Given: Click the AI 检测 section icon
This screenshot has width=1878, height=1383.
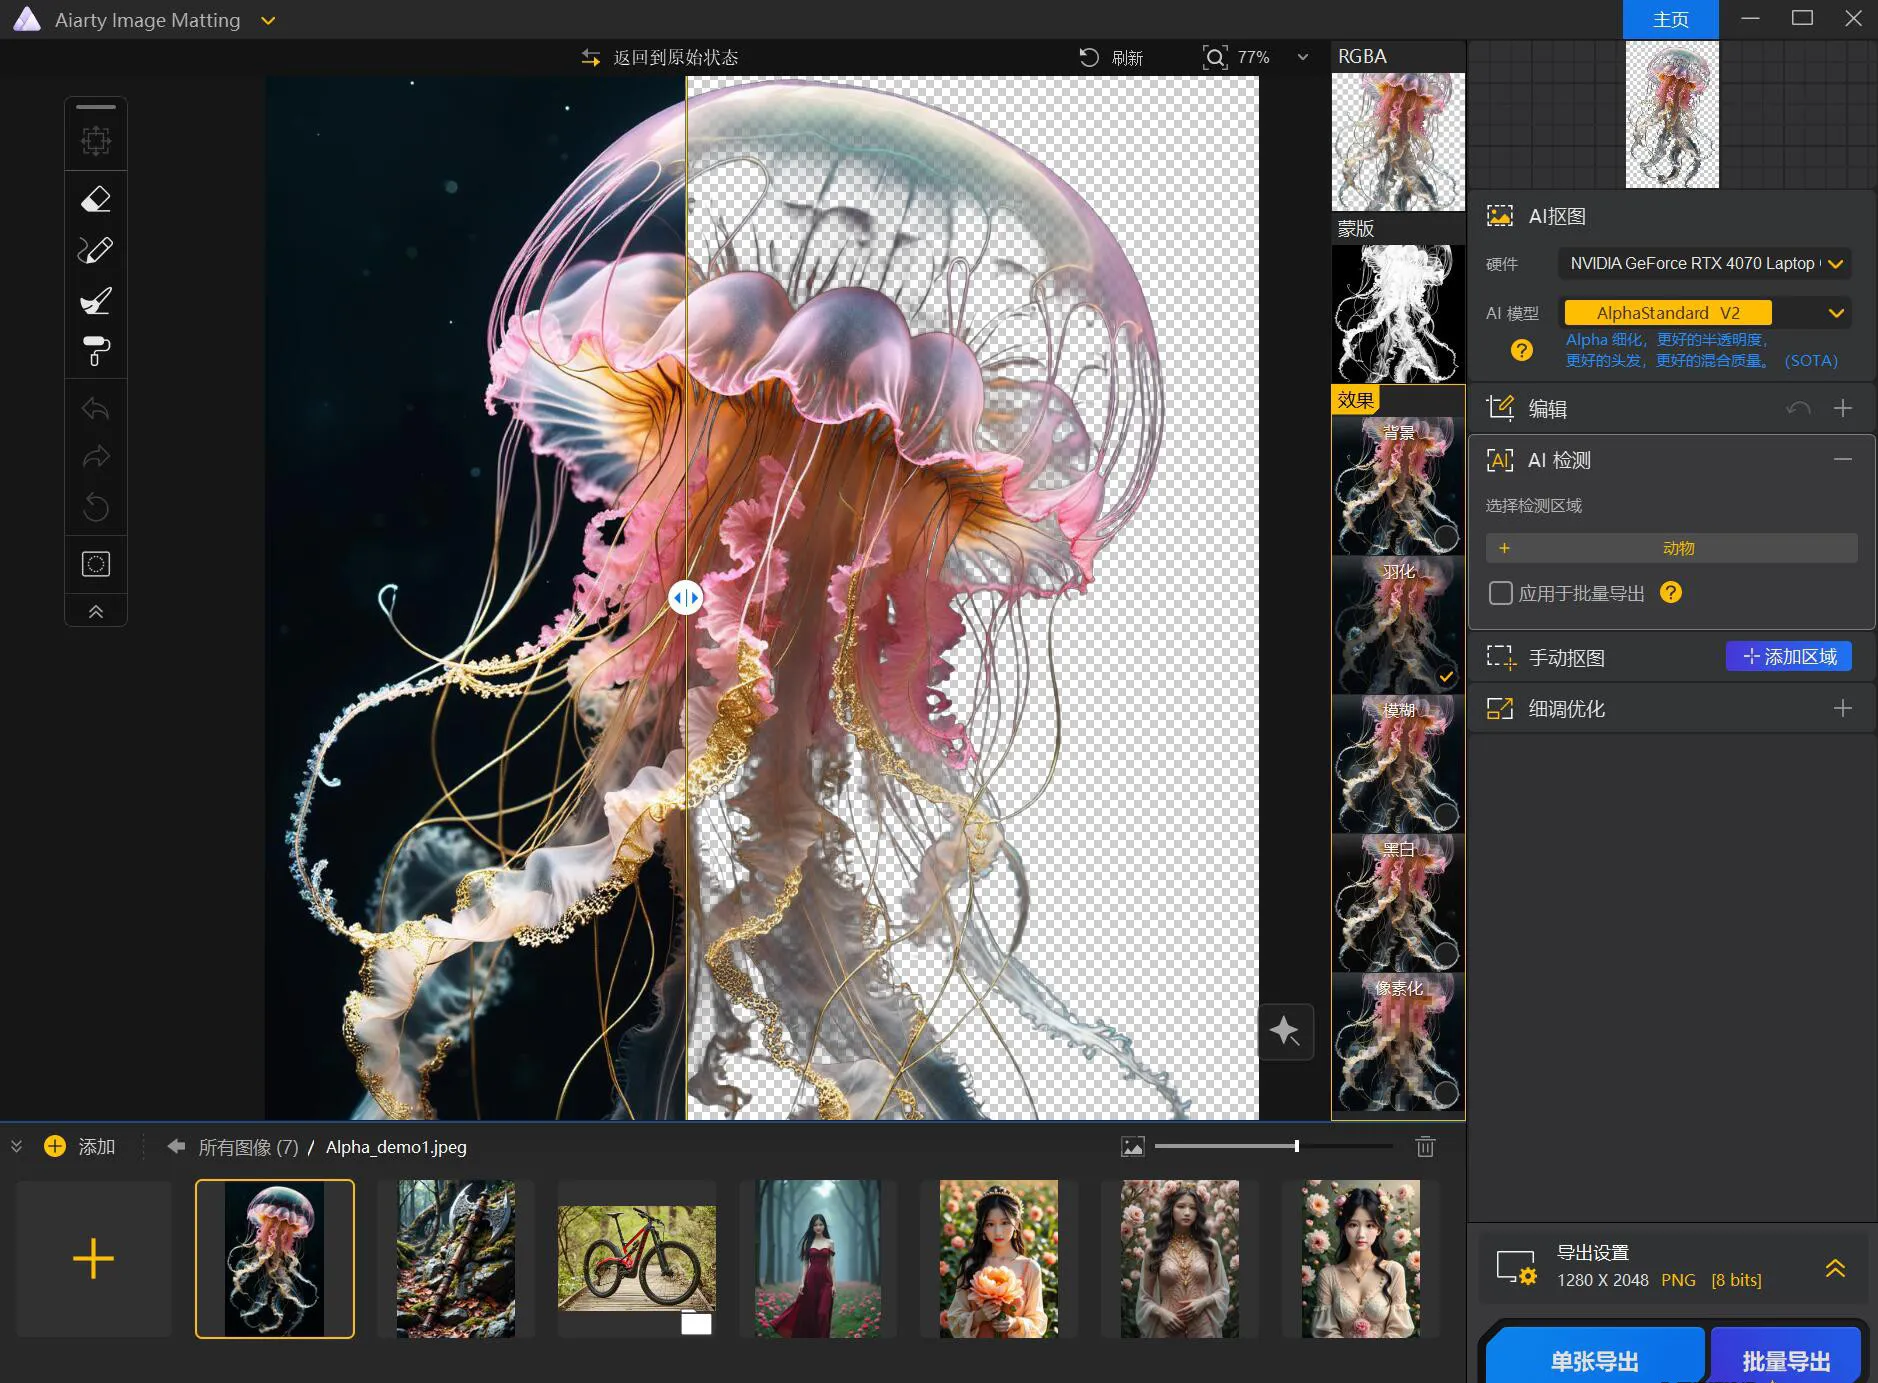Looking at the screenshot, I should pos(1500,460).
